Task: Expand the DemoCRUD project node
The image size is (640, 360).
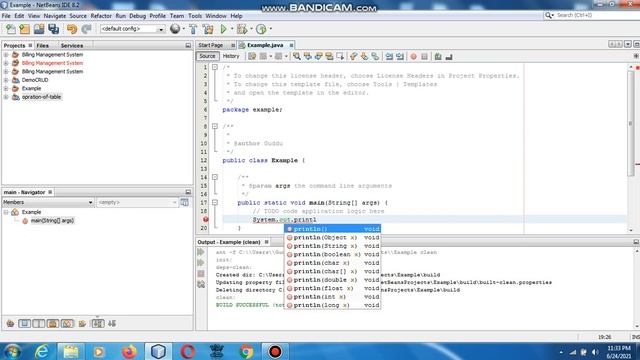Action: pyautogui.click(x=6, y=80)
